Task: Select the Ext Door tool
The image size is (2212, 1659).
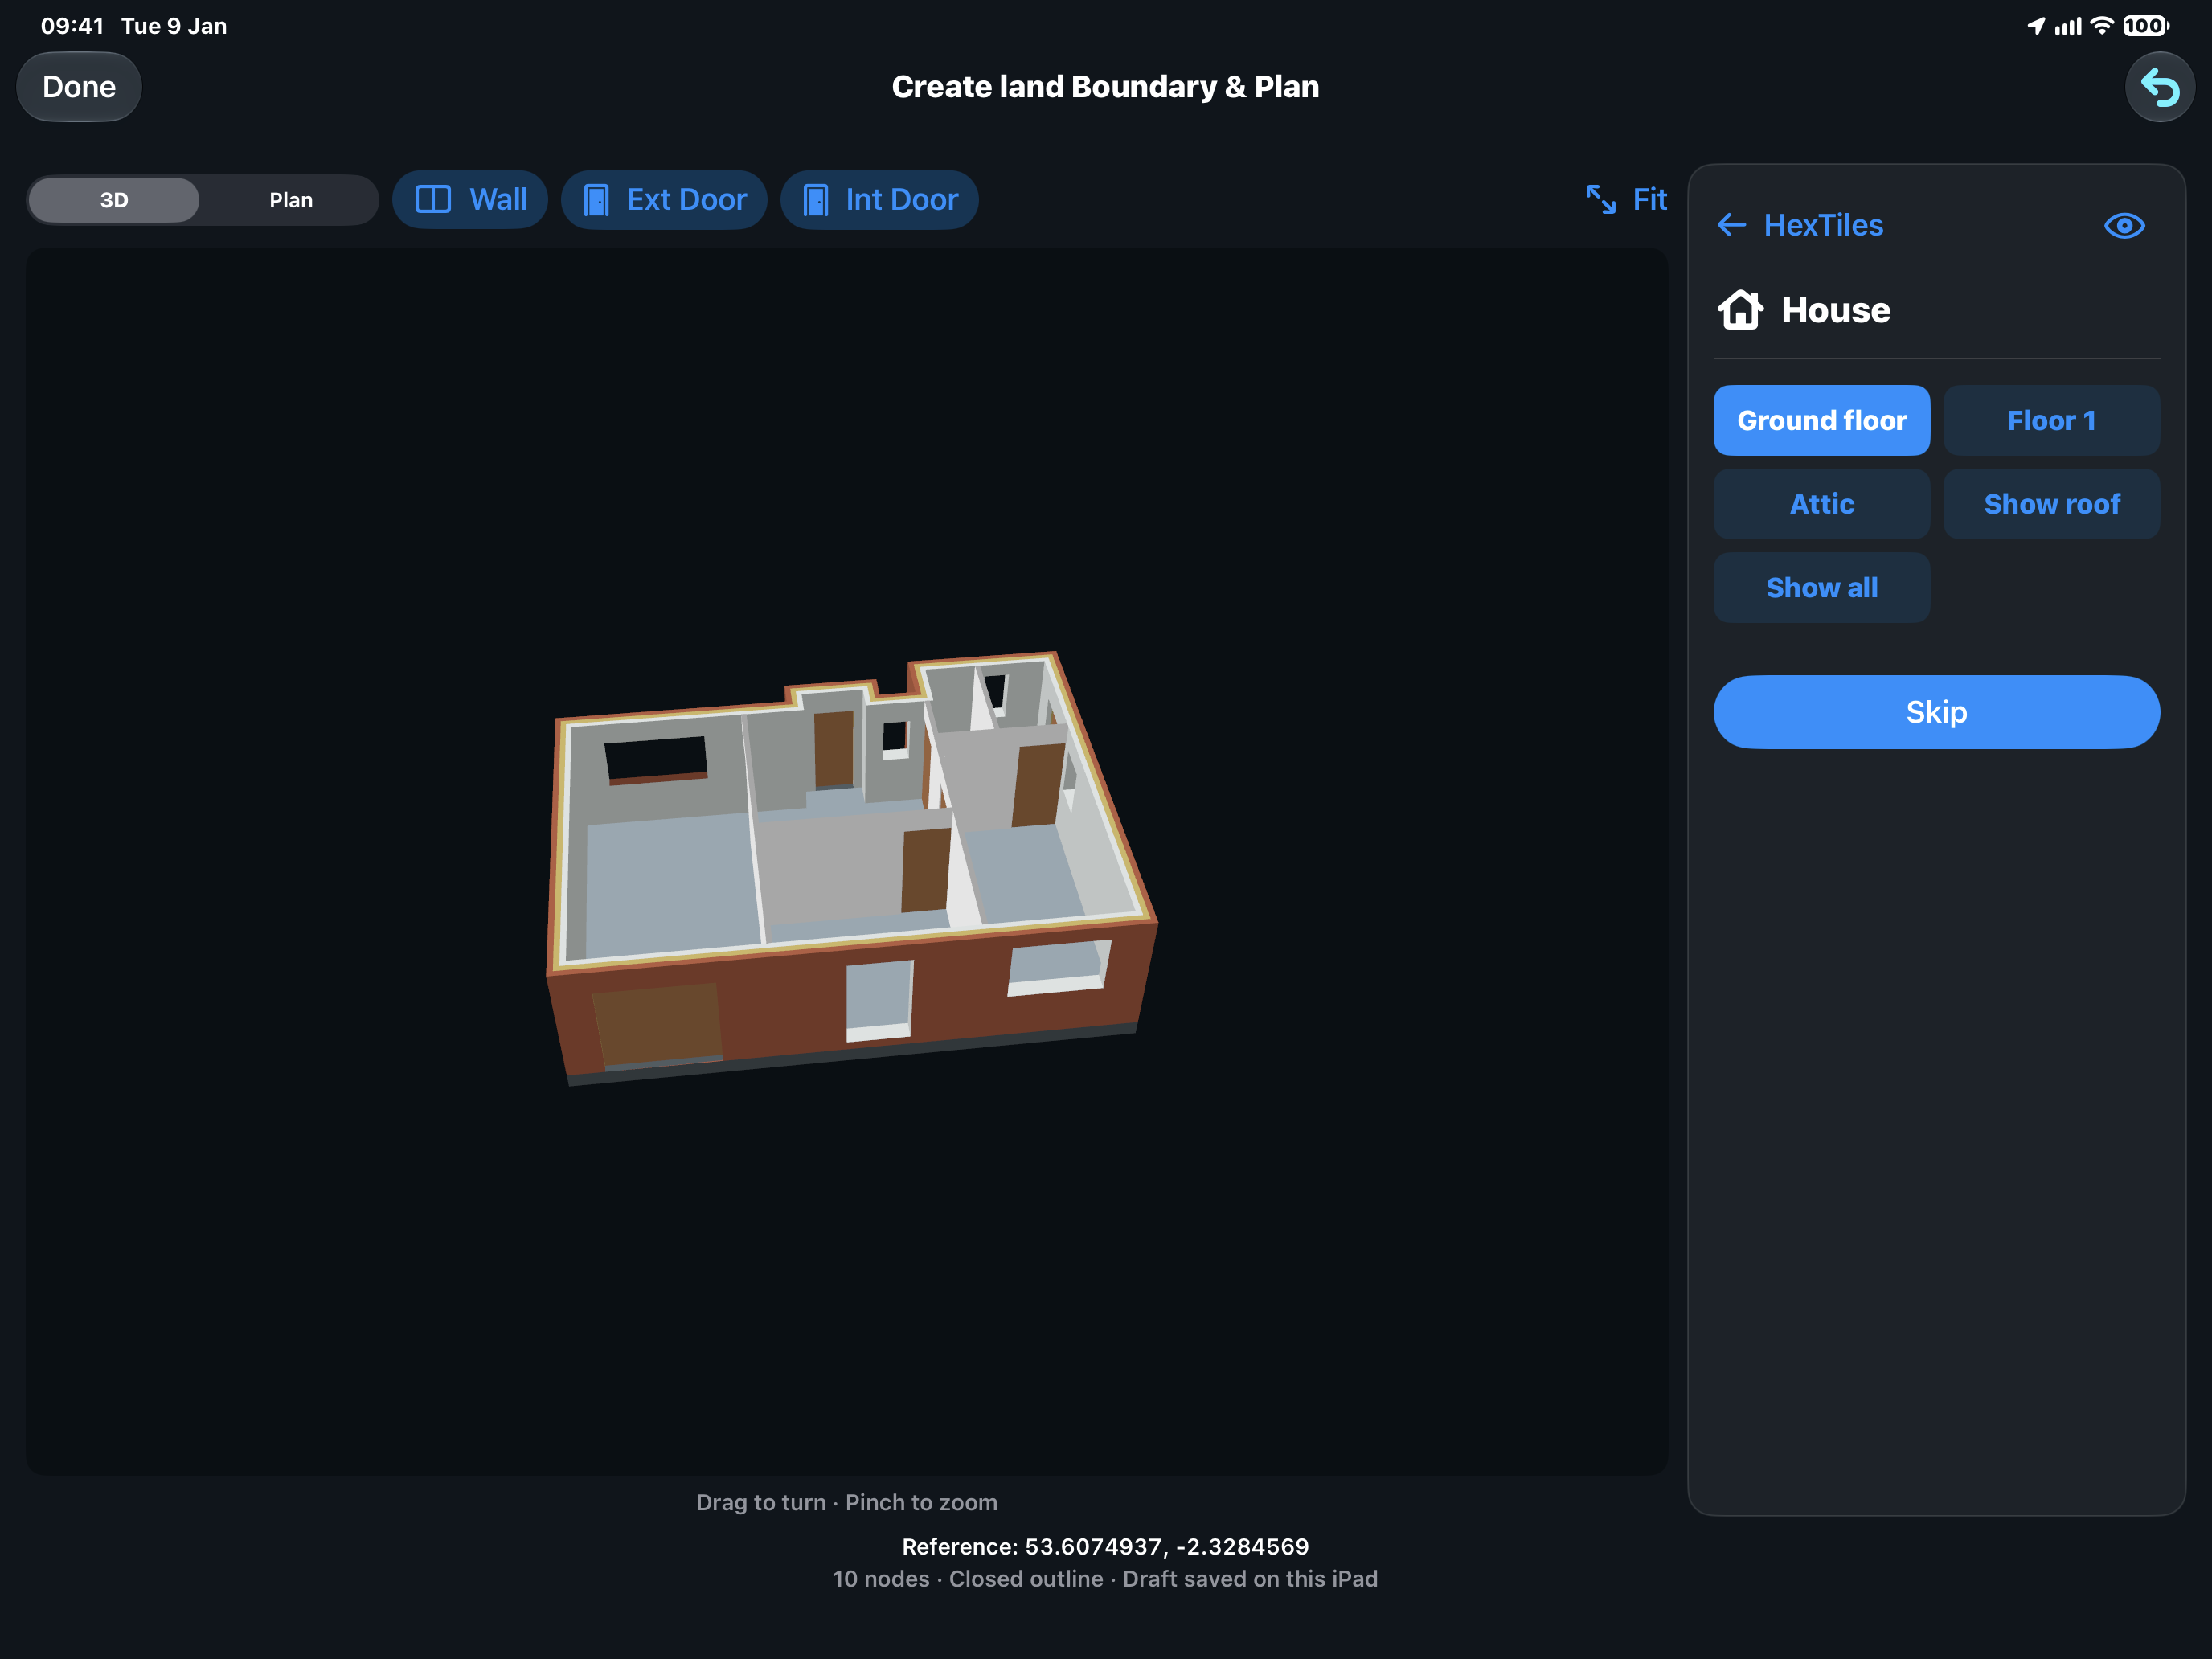Action: pyautogui.click(x=664, y=200)
